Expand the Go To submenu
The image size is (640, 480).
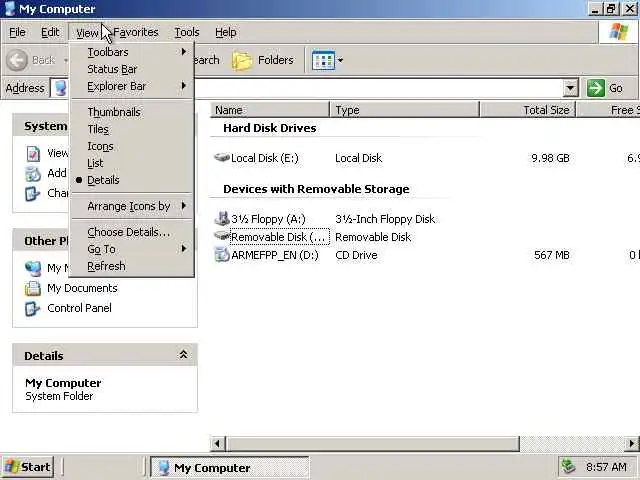click(131, 249)
